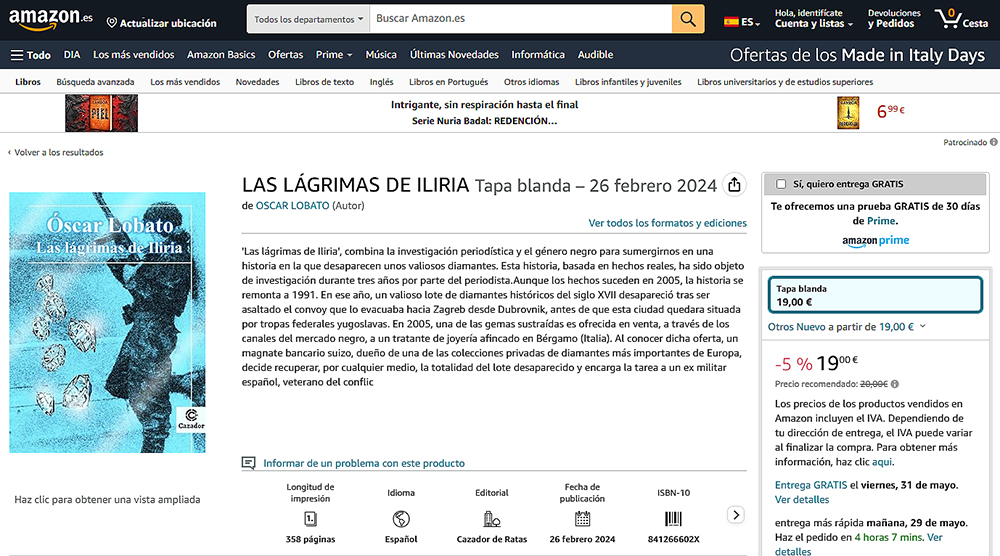The width and height of the screenshot is (1000, 556).
Task: Select the Libros subnav tab
Action: coord(28,82)
